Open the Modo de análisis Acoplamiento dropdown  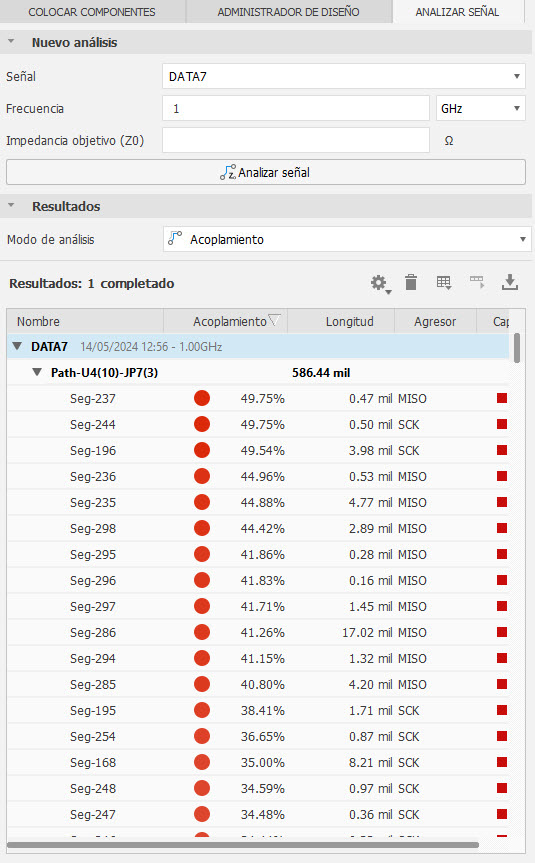(x=347, y=239)
